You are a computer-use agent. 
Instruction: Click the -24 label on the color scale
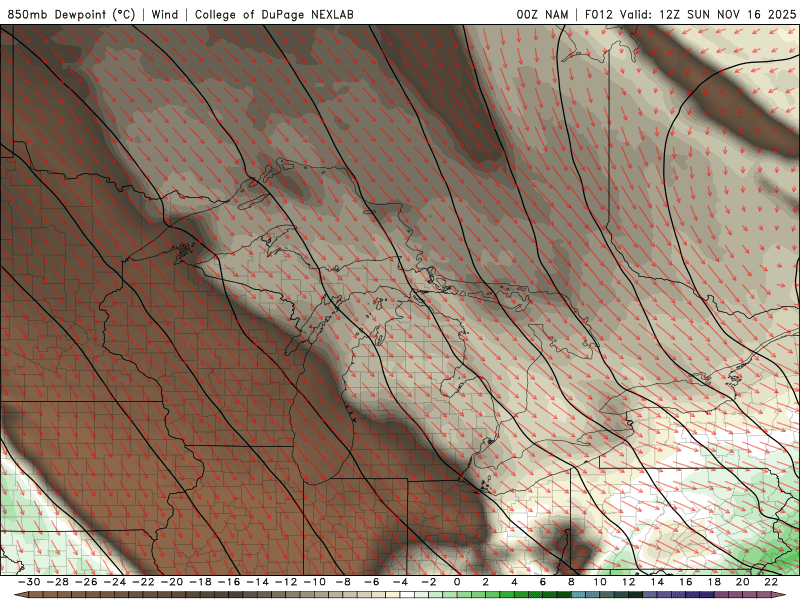click(x=115, y=582)
